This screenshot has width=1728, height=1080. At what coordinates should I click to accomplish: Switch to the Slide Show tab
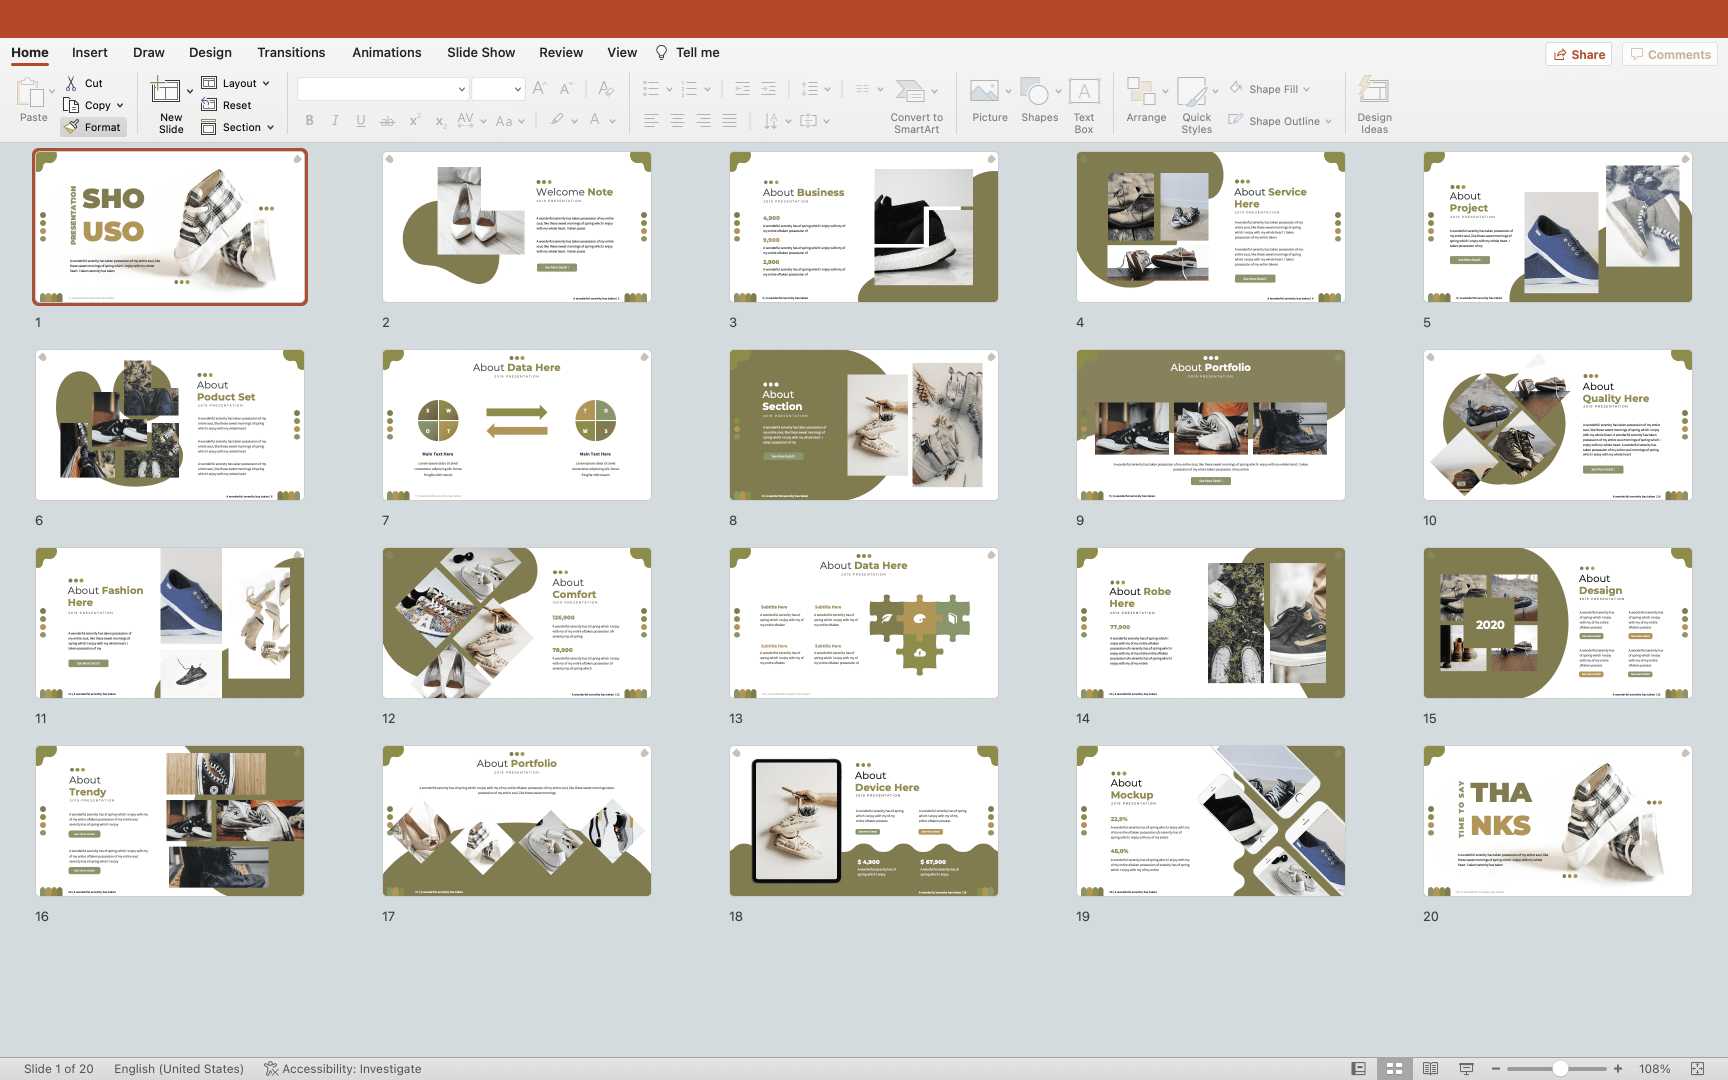tap(481, 52)
